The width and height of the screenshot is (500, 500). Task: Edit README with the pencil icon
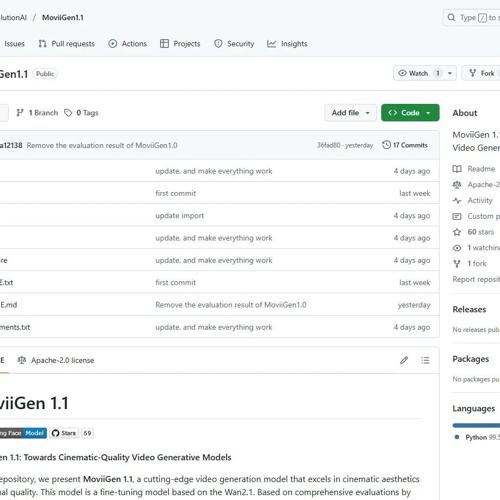click(404, 360)
